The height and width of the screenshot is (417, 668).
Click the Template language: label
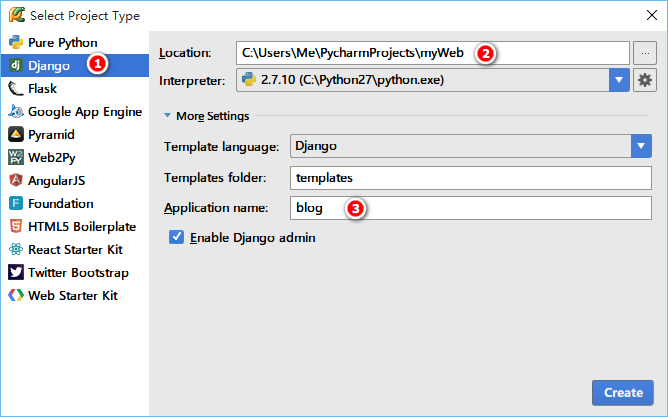[222, 147]
